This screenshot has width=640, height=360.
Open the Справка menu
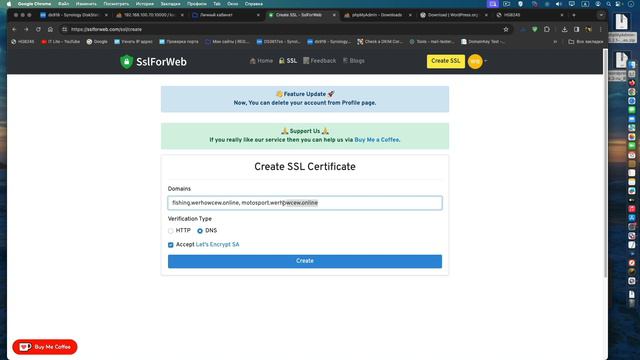254,4
